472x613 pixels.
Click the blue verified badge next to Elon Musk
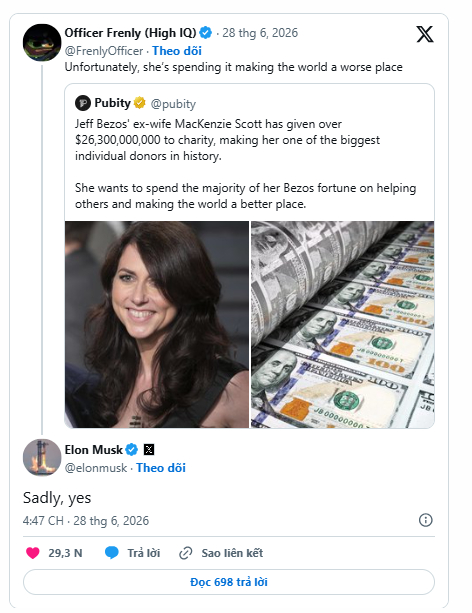(x=132, y=450)
